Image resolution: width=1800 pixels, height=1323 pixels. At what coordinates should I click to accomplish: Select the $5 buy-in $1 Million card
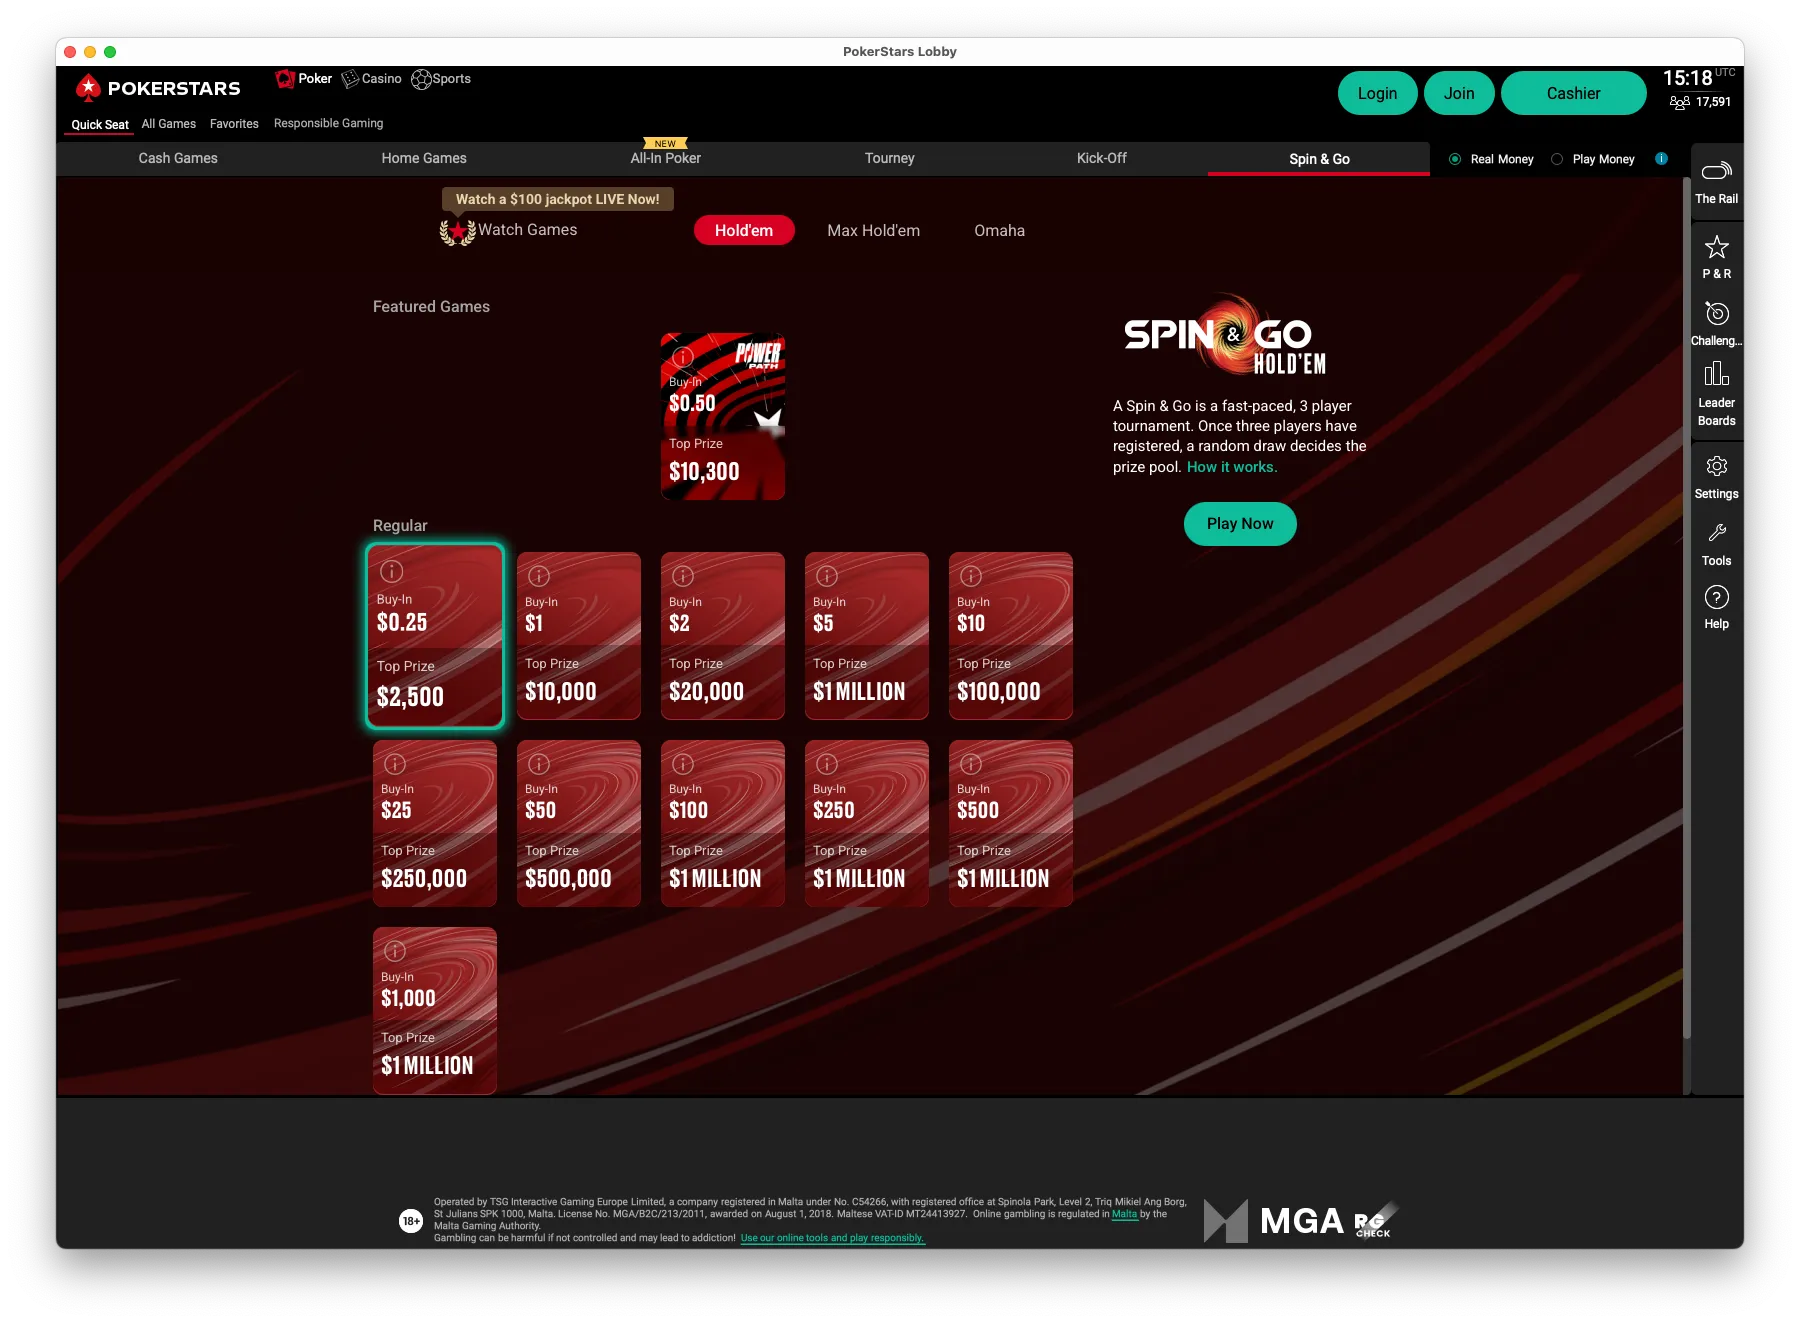pos(867,636)
